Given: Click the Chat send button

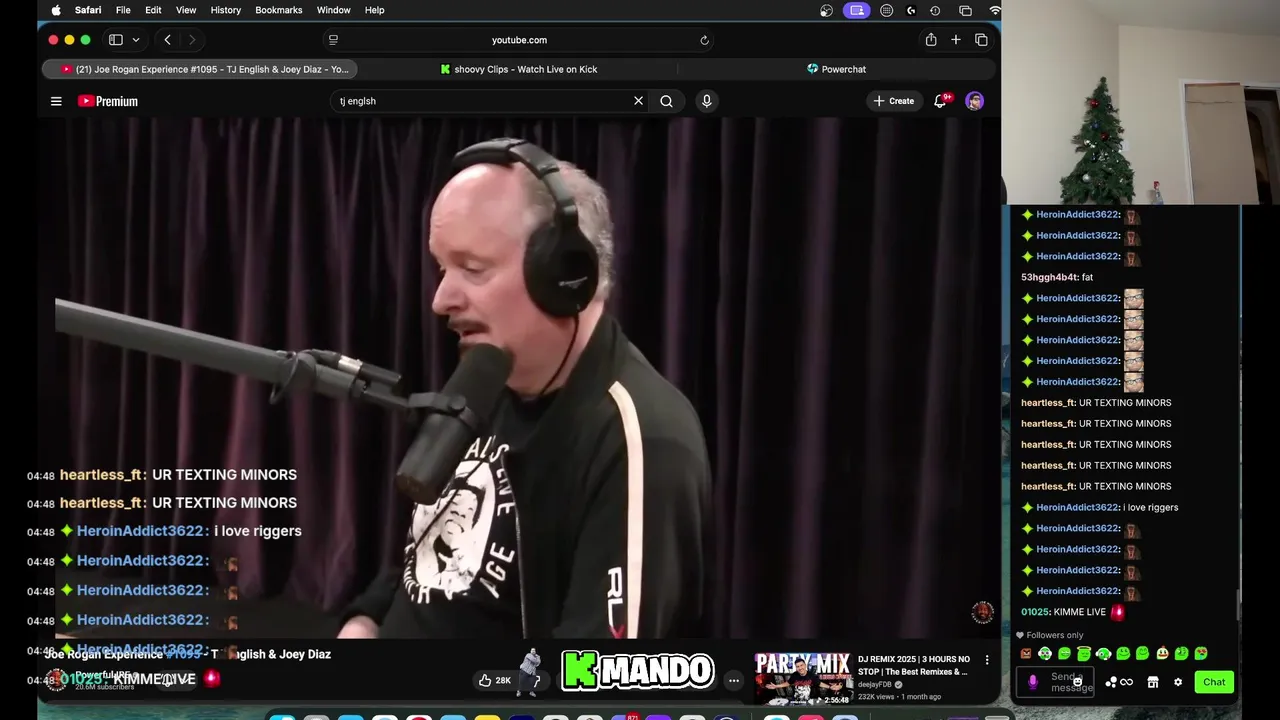Looking at the screenshot, I should click(x=1214, y=682).
